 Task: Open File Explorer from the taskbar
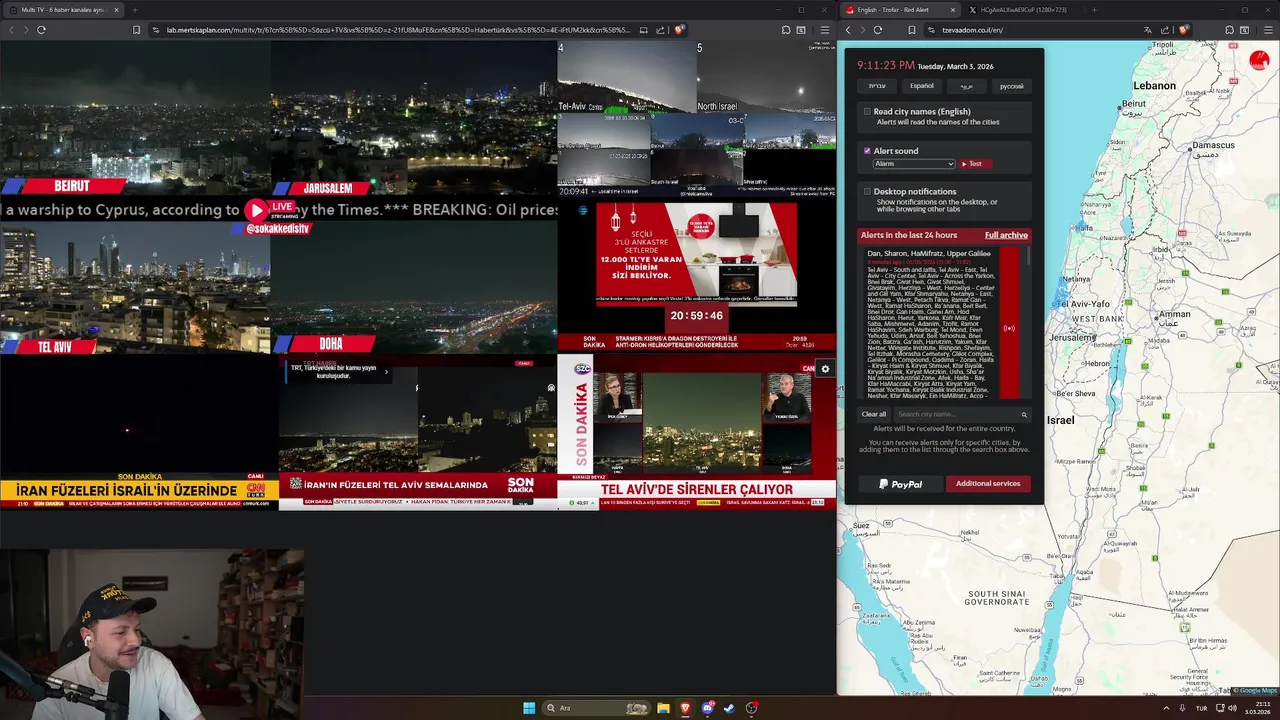tap(663, 708)
